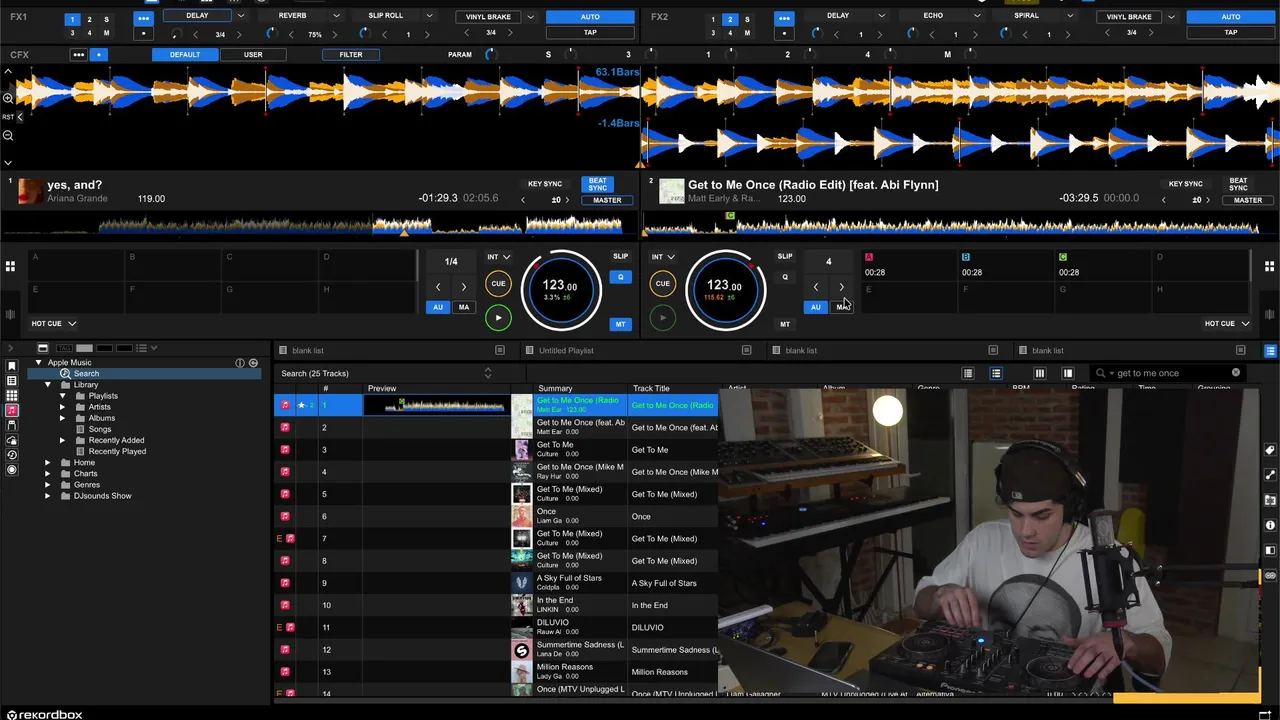Click the search field containing 'get to me once'
Screen dimensions: 1280x720
1167,373
